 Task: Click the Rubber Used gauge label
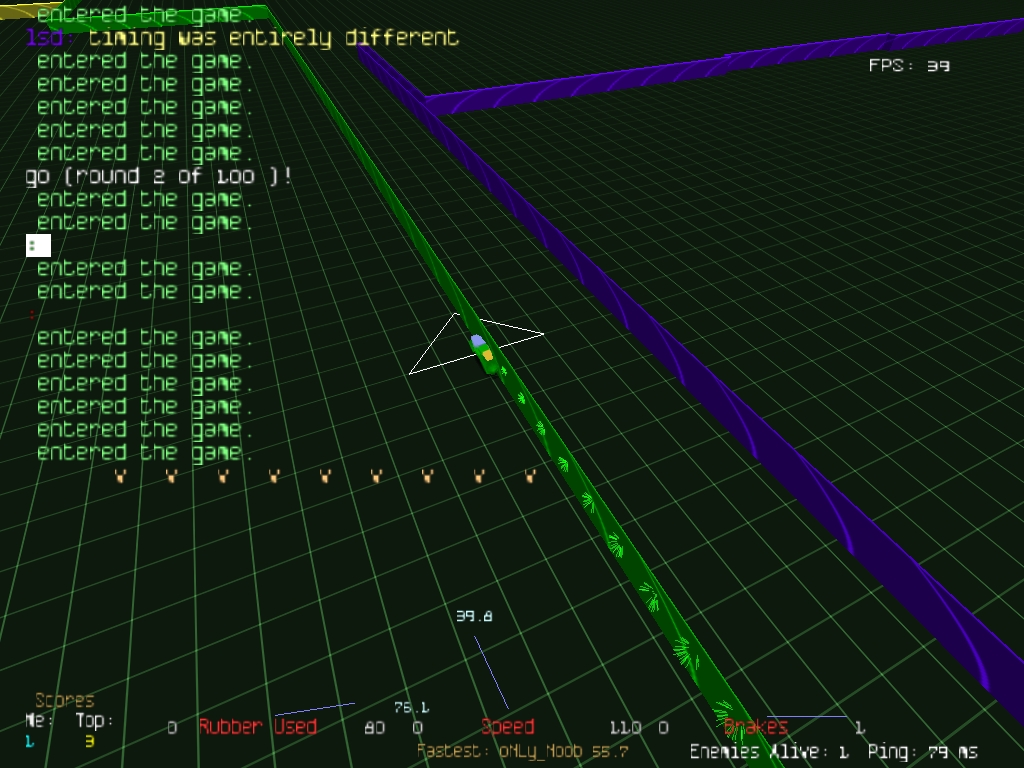coord(257,727)
